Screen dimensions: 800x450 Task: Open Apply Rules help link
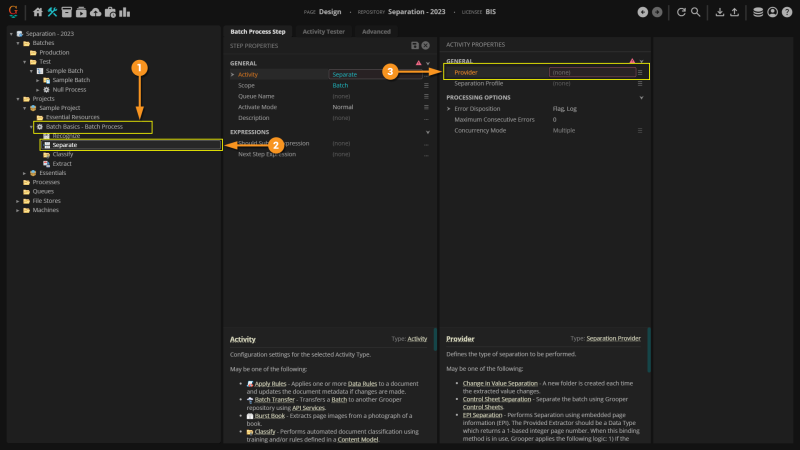point(270,384)
